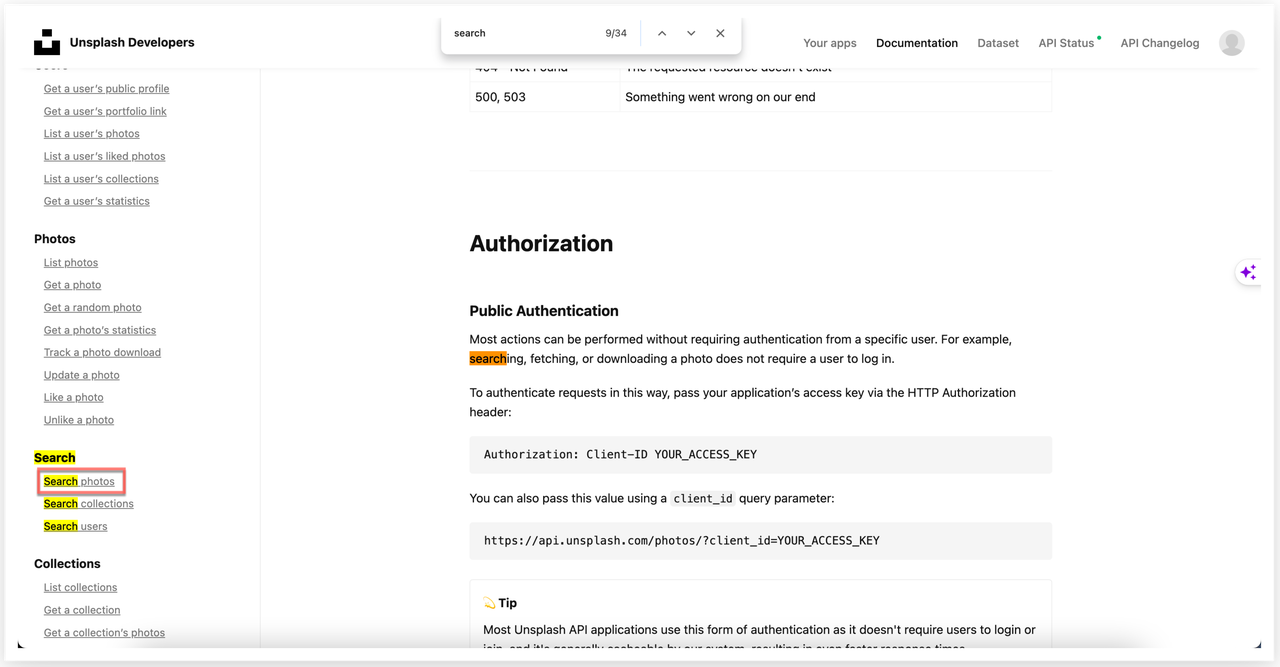Screen dimensions: 1280x667
Task: Open Search collections link
Action: pyautogui.click(x=88, y=504)
